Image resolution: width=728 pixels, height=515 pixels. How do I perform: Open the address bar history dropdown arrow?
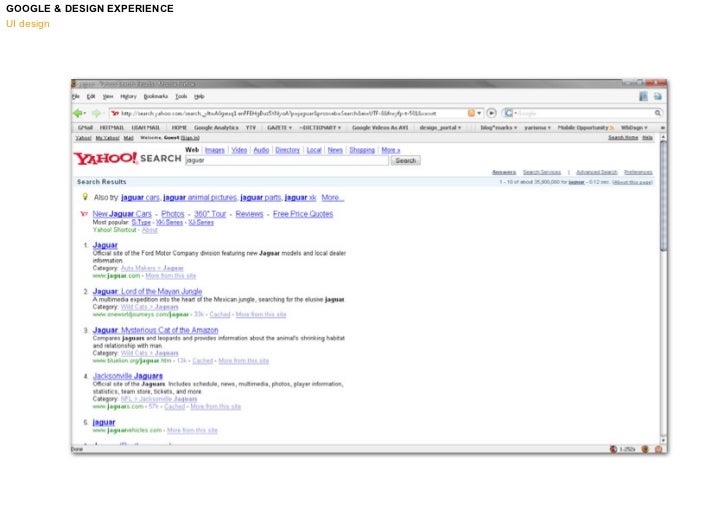[479, 113]
